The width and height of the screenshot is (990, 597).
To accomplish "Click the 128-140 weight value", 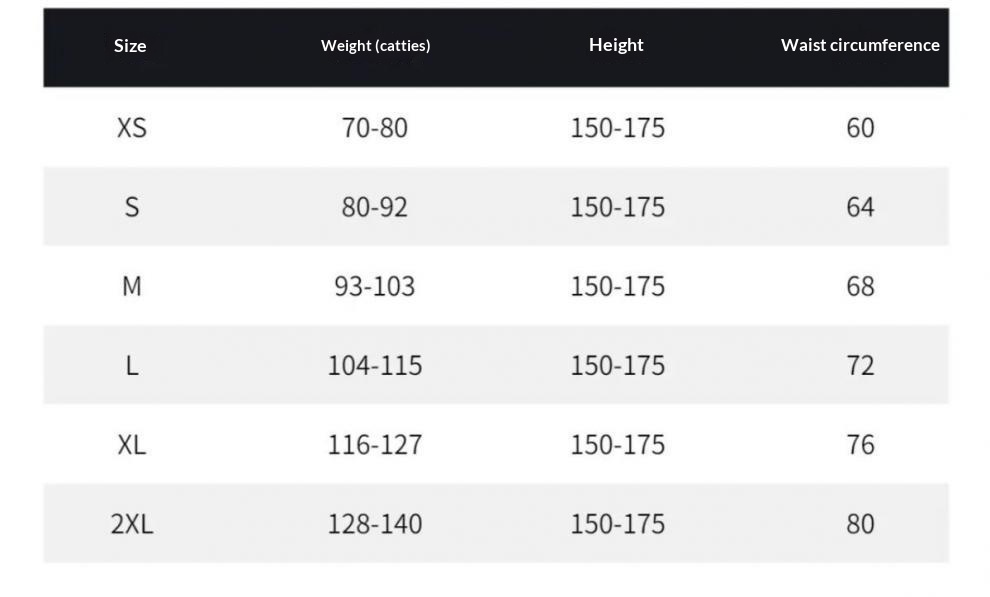I will tap(375, 523).
